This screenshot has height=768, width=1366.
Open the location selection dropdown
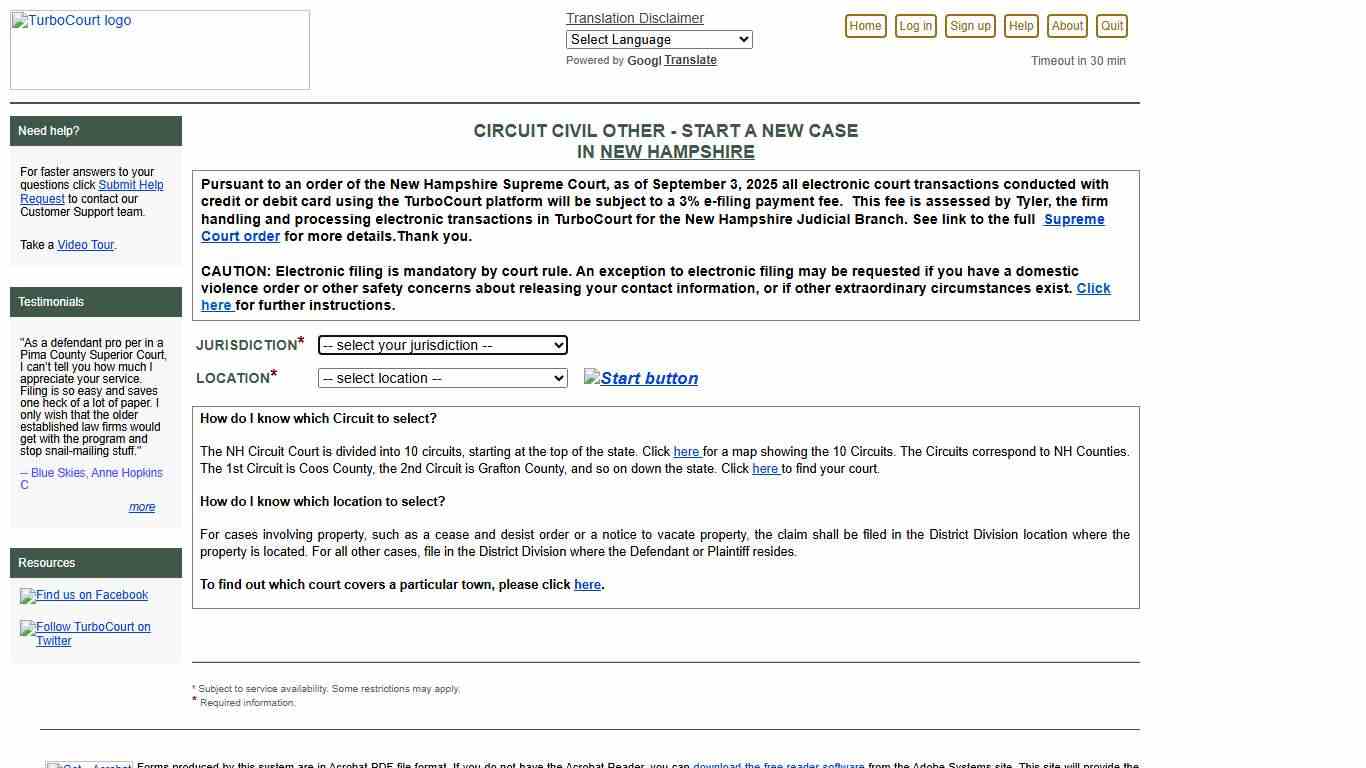coord(442,378)
